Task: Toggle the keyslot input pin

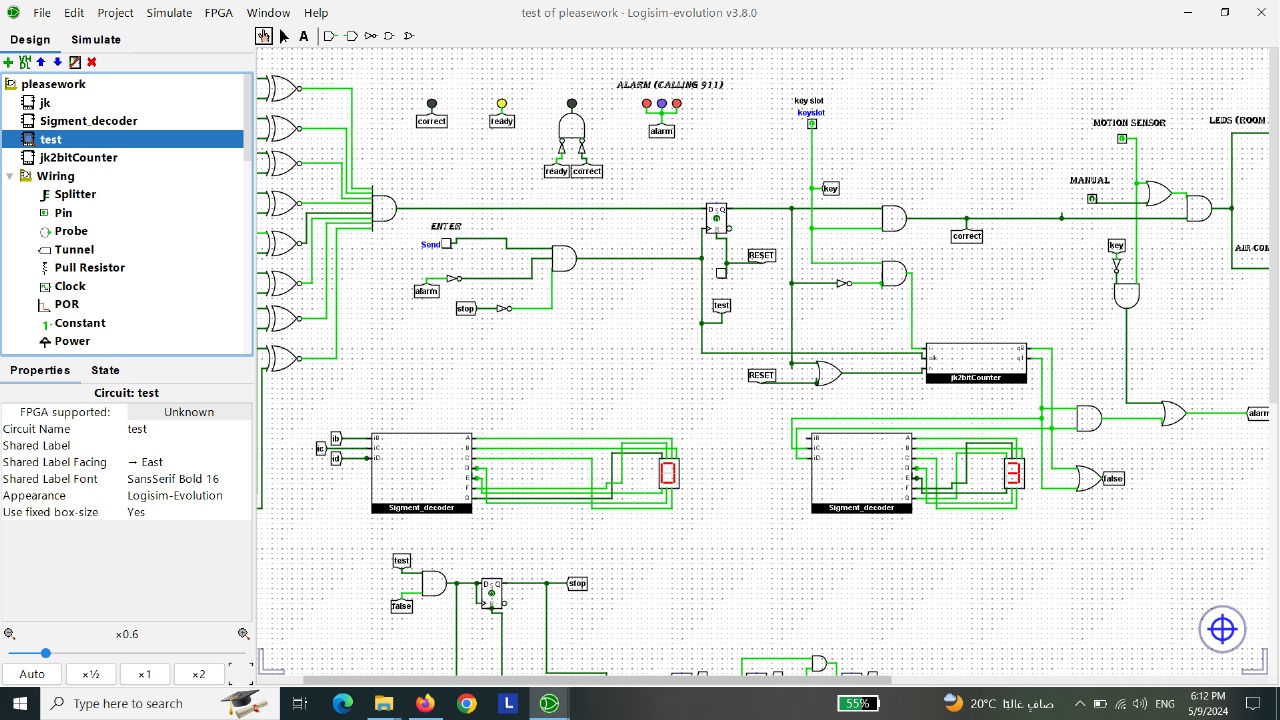Action: click(812, 124)
